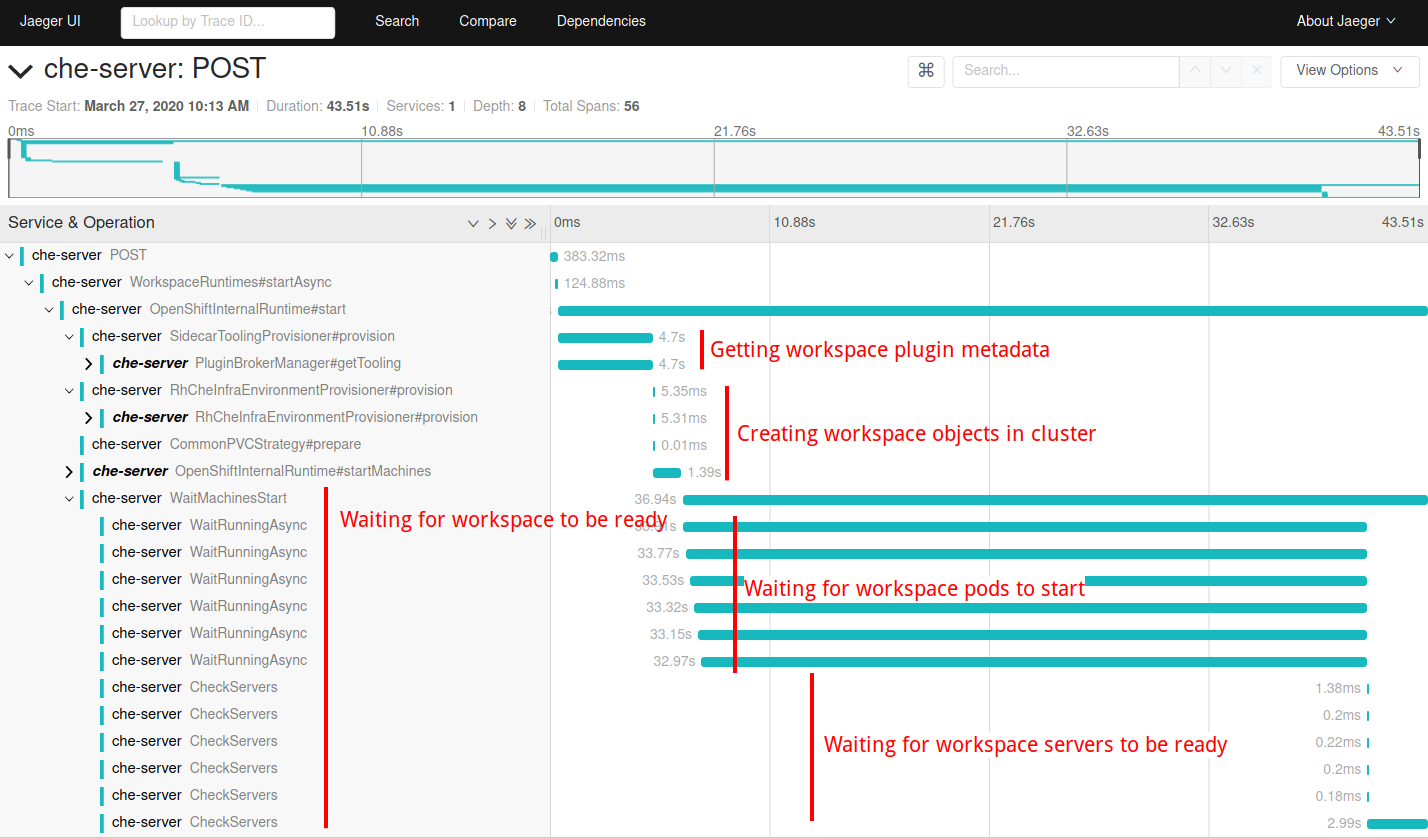Click the keyboard shortcuts command icon
Image resolution: width=1428 pixels, height=838 pixels.
(x=926, y=71)
